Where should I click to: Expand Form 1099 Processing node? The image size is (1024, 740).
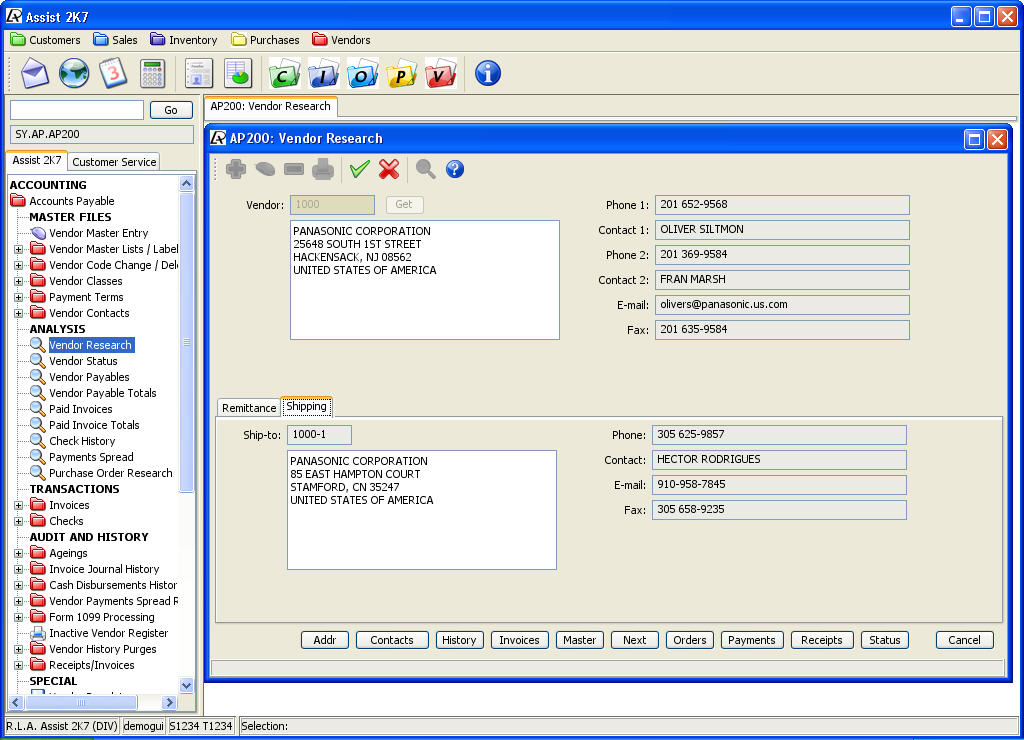18,617
